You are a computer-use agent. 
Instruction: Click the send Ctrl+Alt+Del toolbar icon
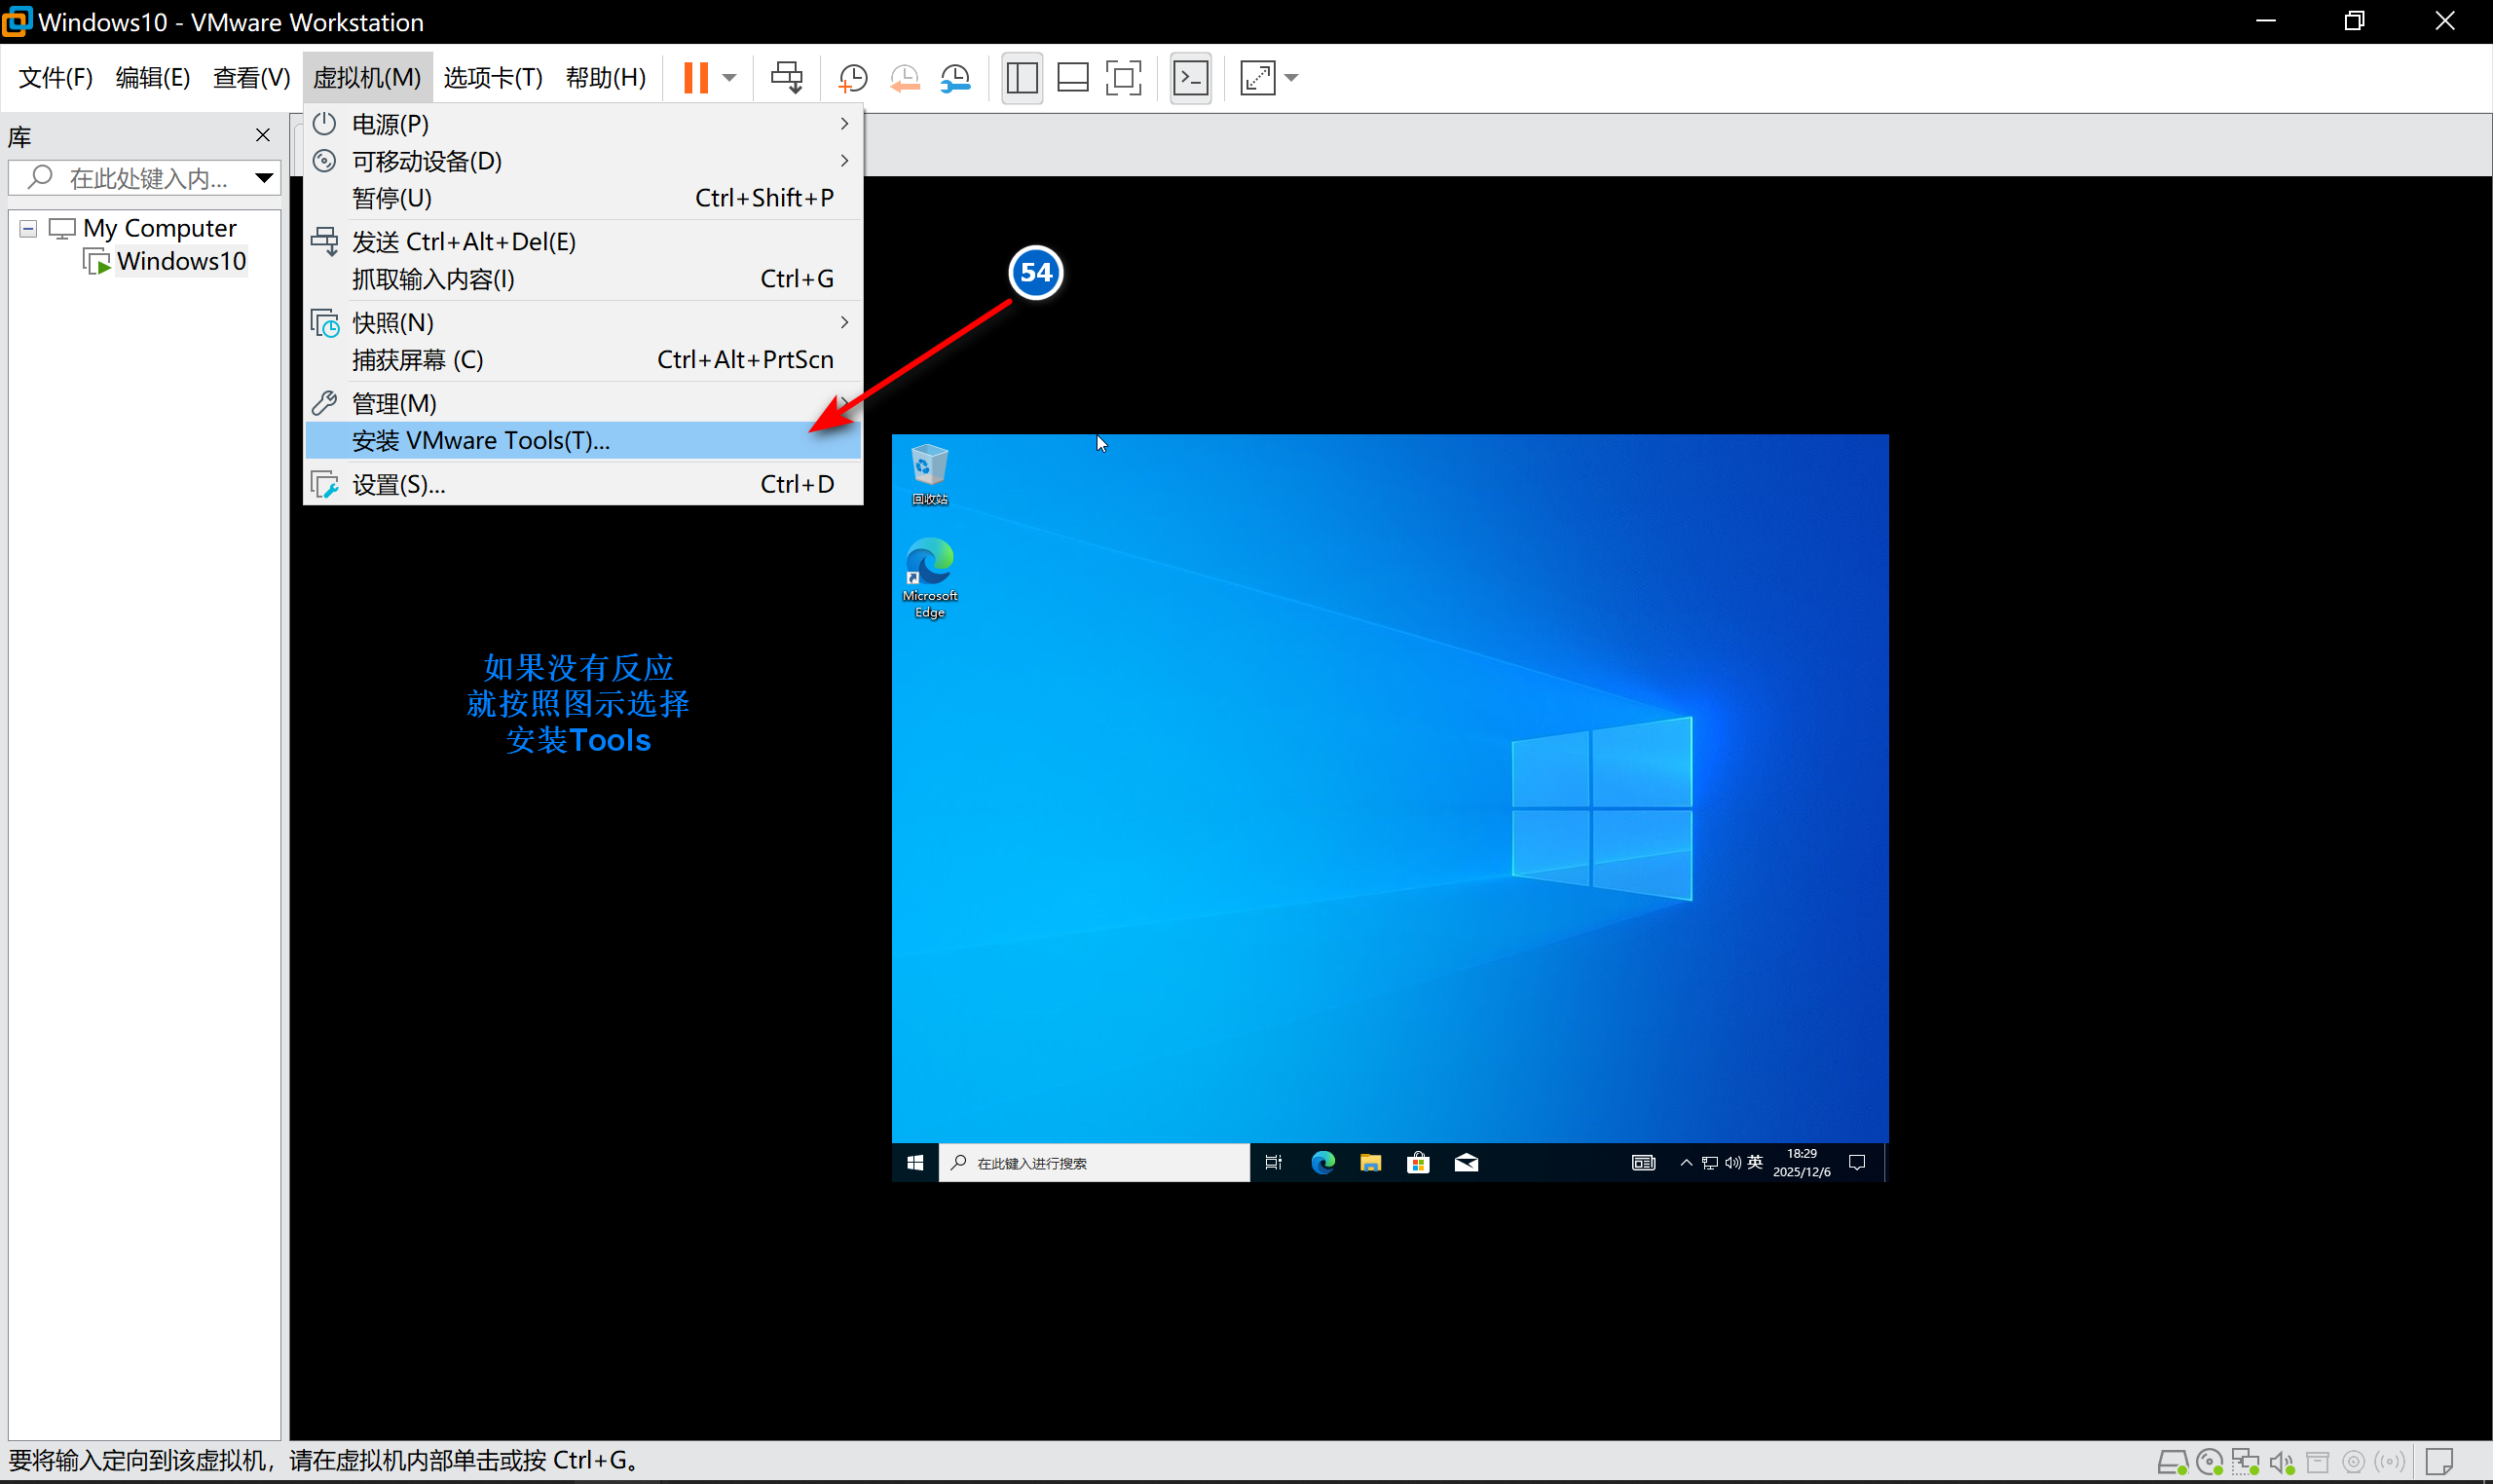click(787, 78)
